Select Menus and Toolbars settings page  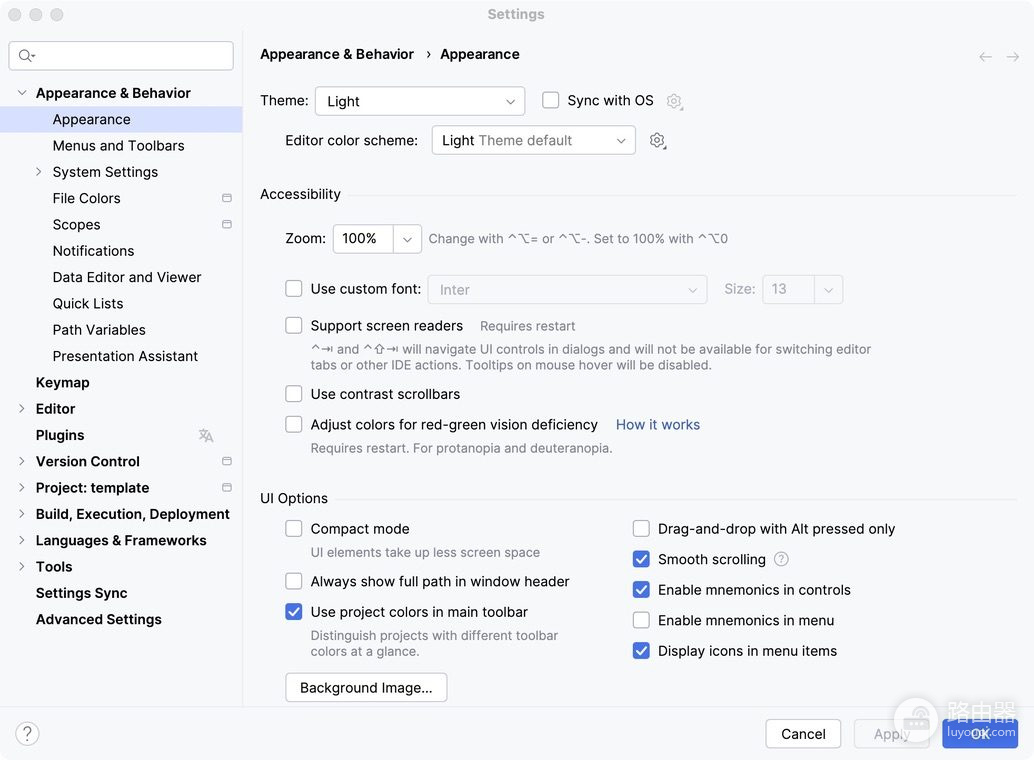pyautogui.click(x=121, y=146)
